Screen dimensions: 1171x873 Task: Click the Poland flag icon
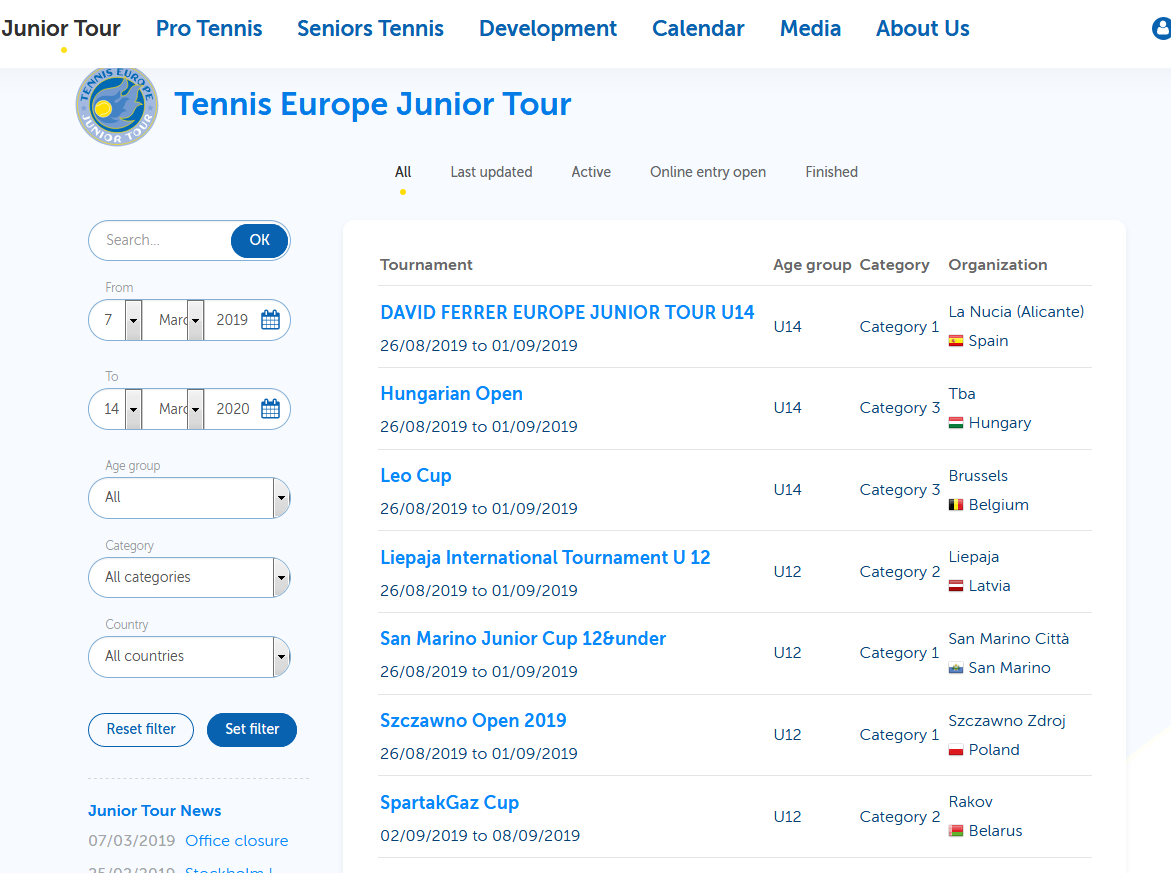956,750
